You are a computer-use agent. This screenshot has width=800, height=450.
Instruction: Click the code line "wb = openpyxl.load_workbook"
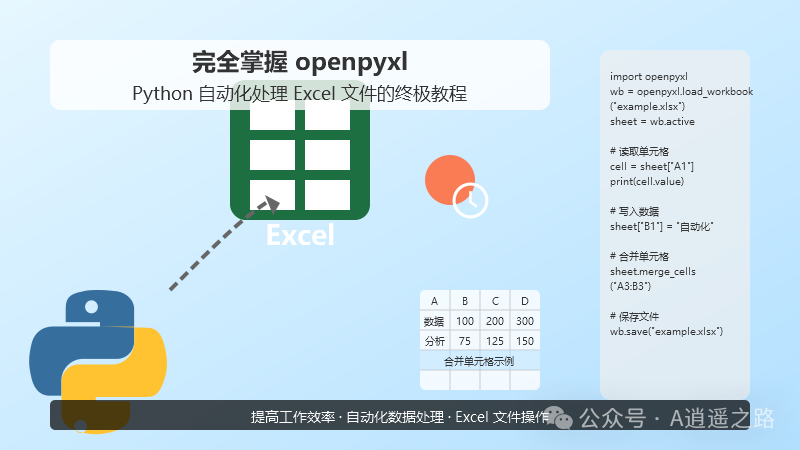(x=681, y=91)
